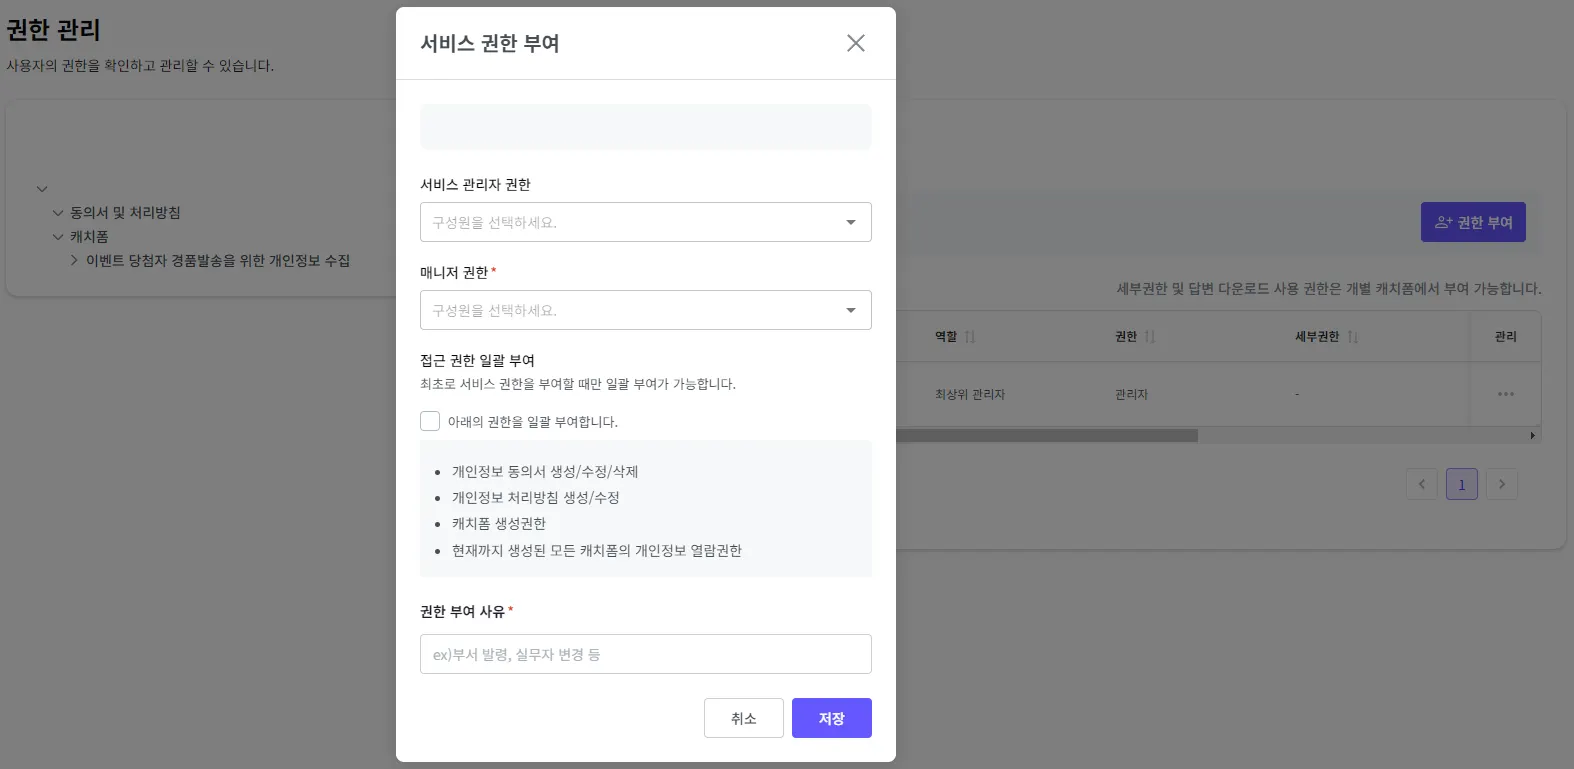Expand the 이벤트 당첨자 경품발송 tree item
The height and width of the screenshot is (769, 1574).
(74, 261)
